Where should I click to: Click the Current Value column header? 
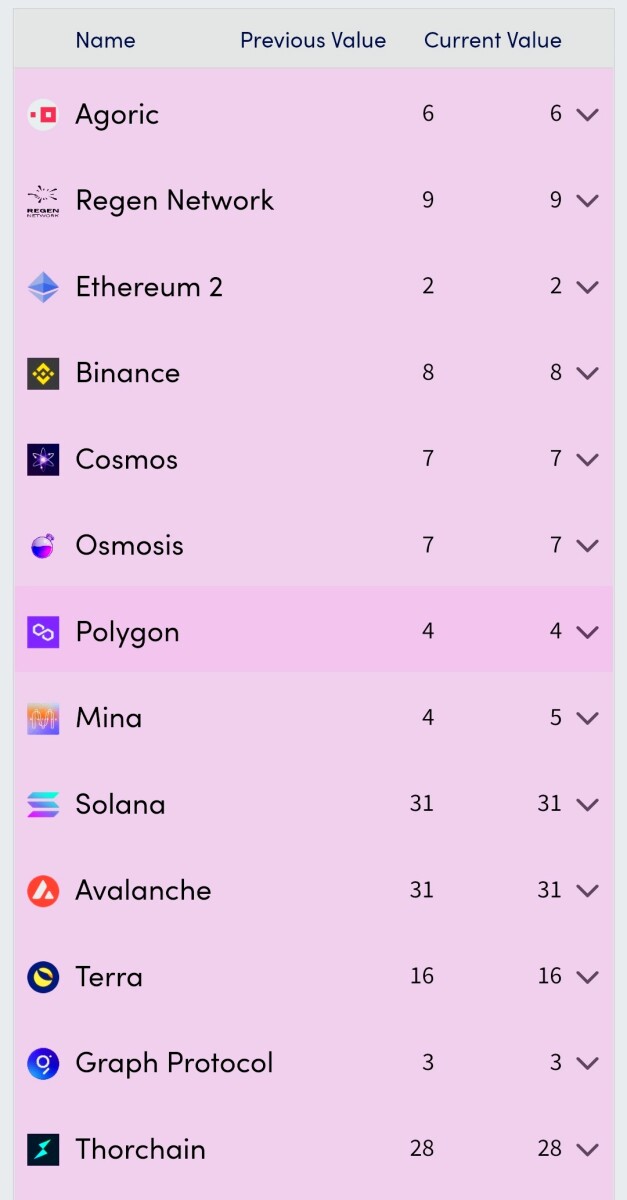(493, 40)
